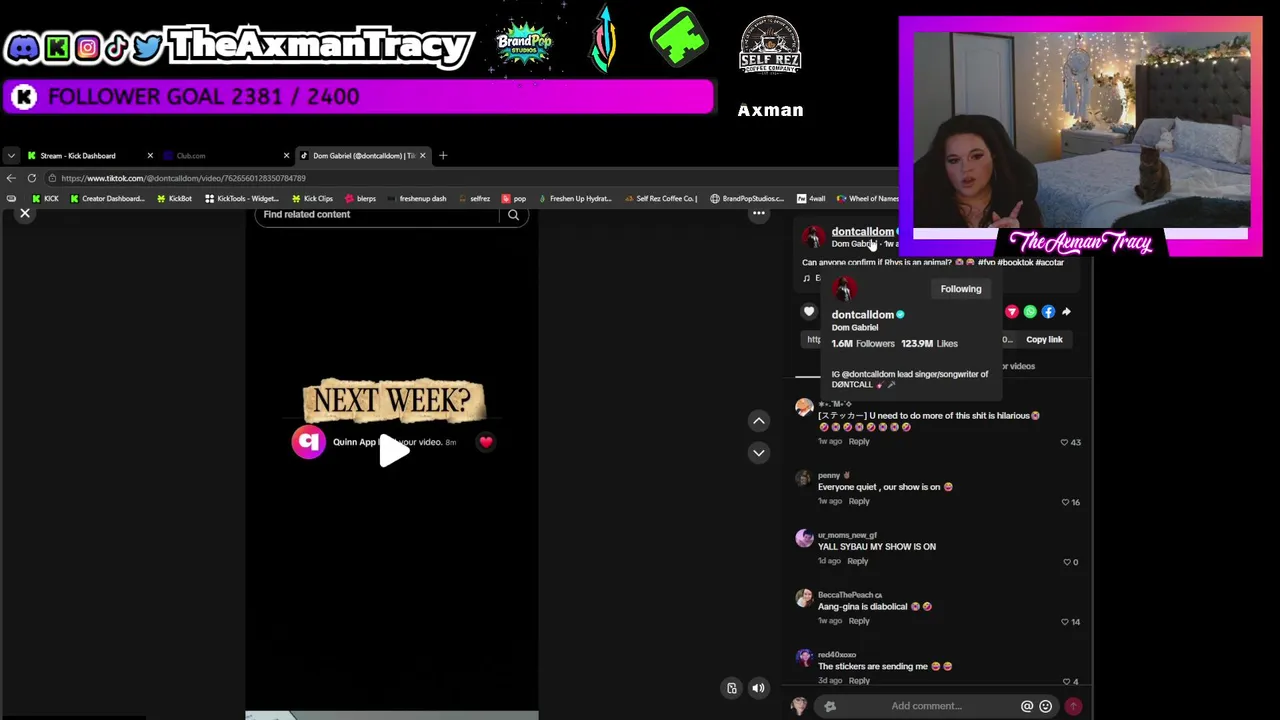Reply to penny's 'Everyone quiet' comment
The image size is (1280, 720).
coord(859,501)
